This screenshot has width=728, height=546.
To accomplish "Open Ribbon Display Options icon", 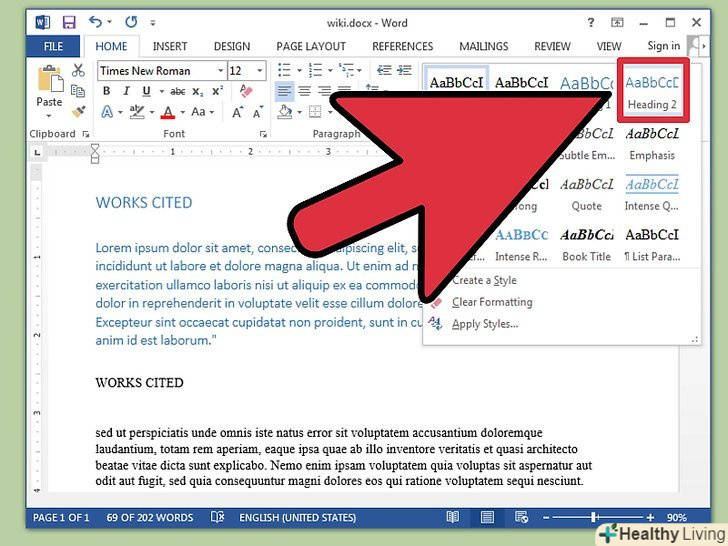I will [617, 22].
